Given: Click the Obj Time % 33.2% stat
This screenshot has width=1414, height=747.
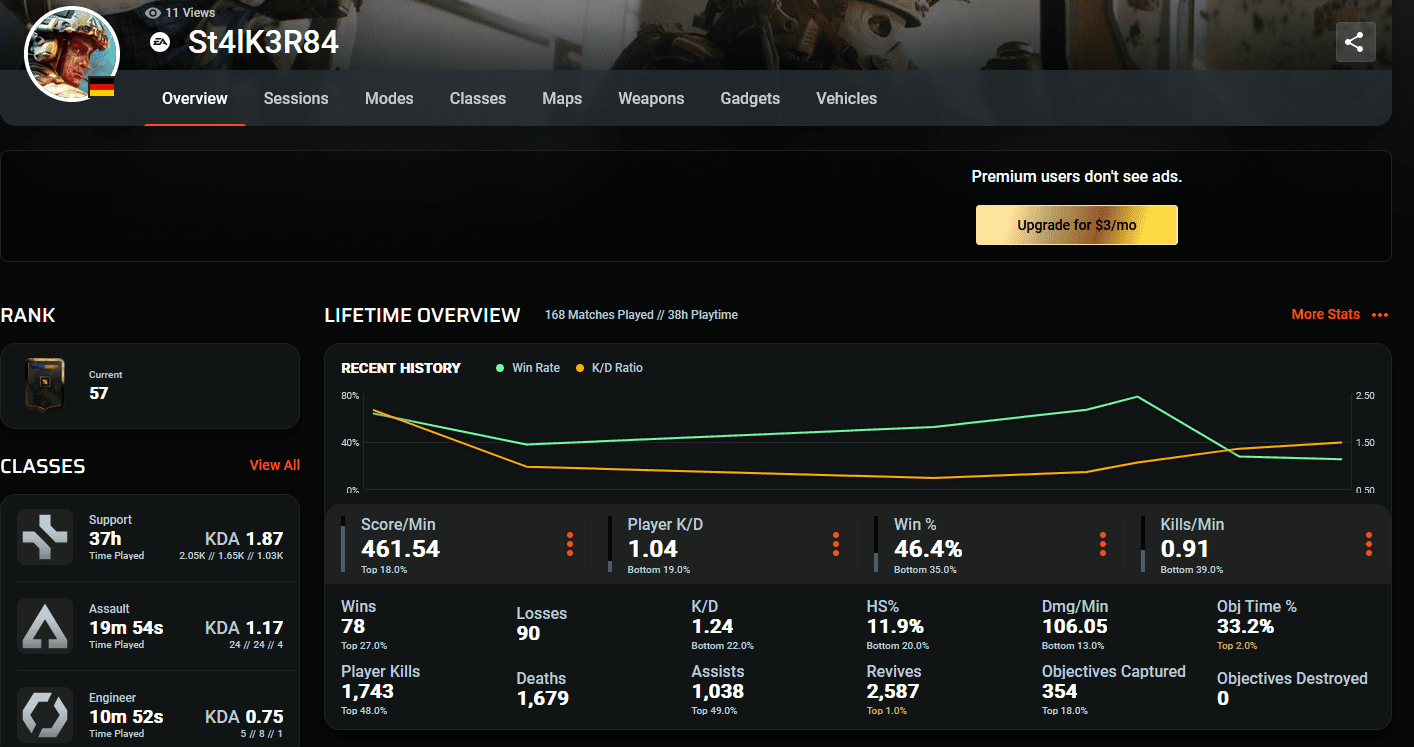Looking at the screenshot, I should click(x=1257, y=625).
